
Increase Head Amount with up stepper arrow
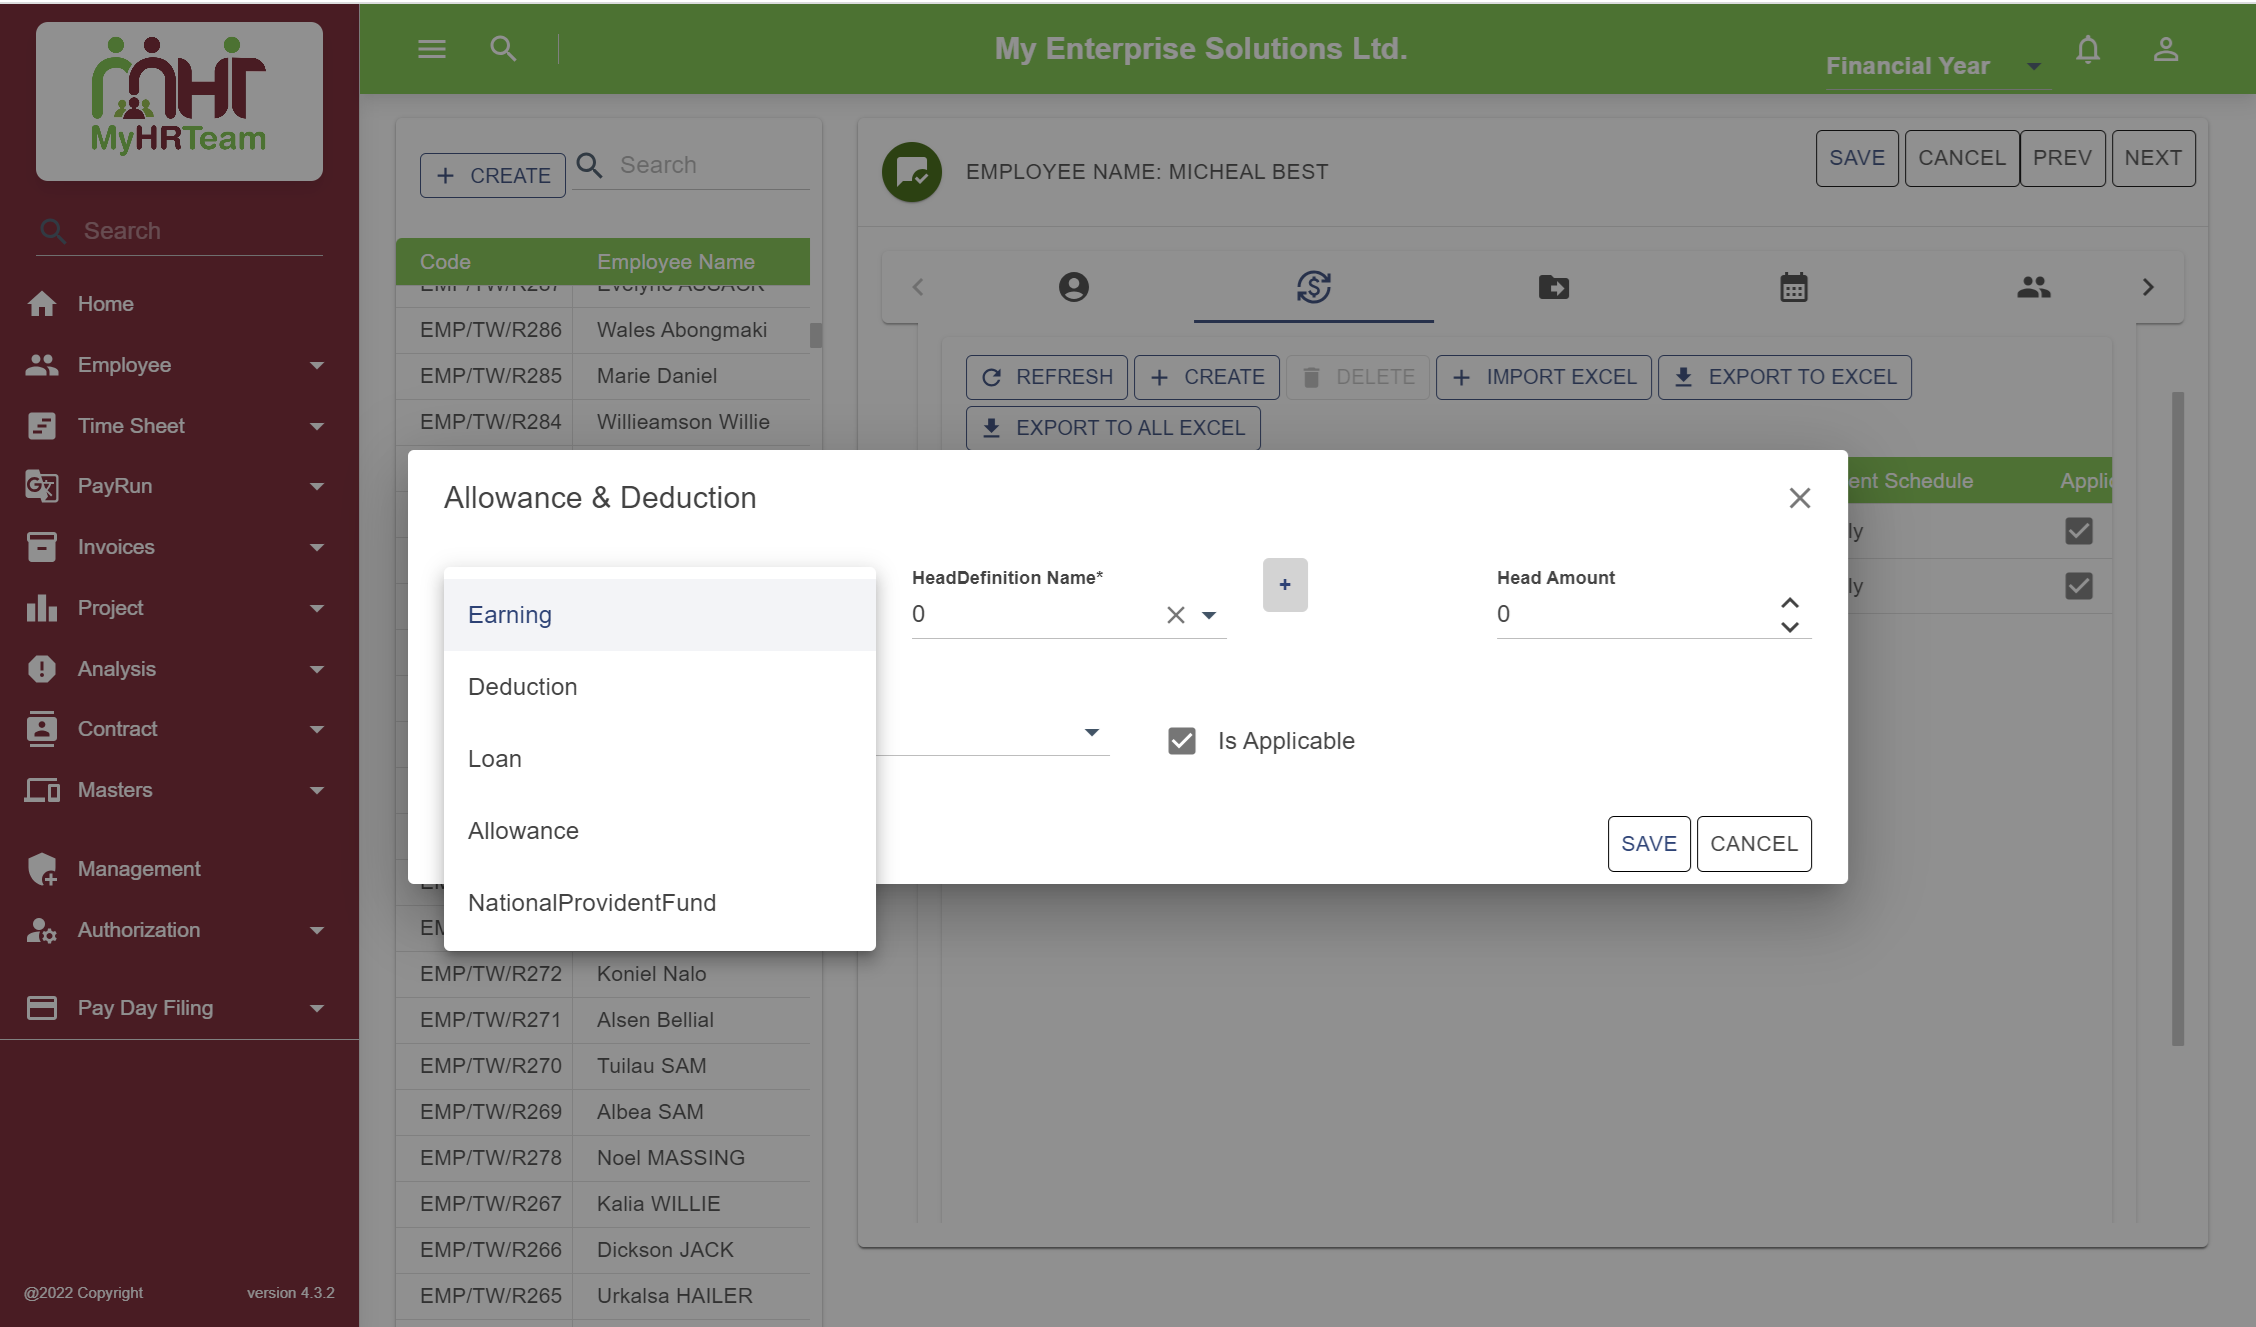(1789, 603)
